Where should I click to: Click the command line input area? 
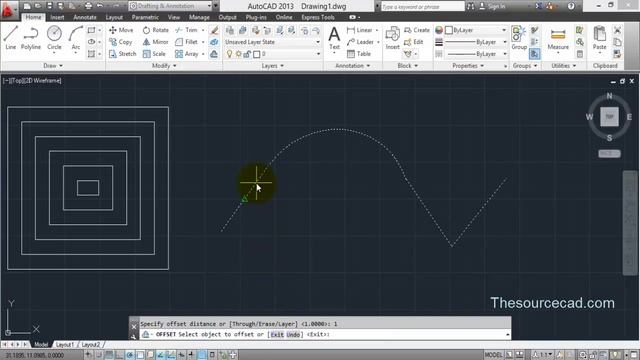pyautogui.click(x=324, y=335)
